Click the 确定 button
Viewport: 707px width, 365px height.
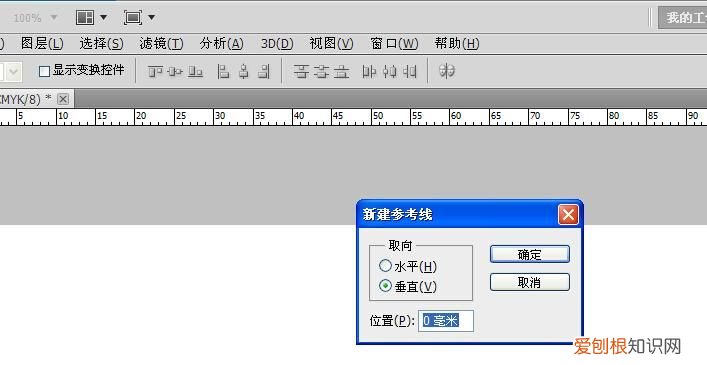click(x=530, y=254)
